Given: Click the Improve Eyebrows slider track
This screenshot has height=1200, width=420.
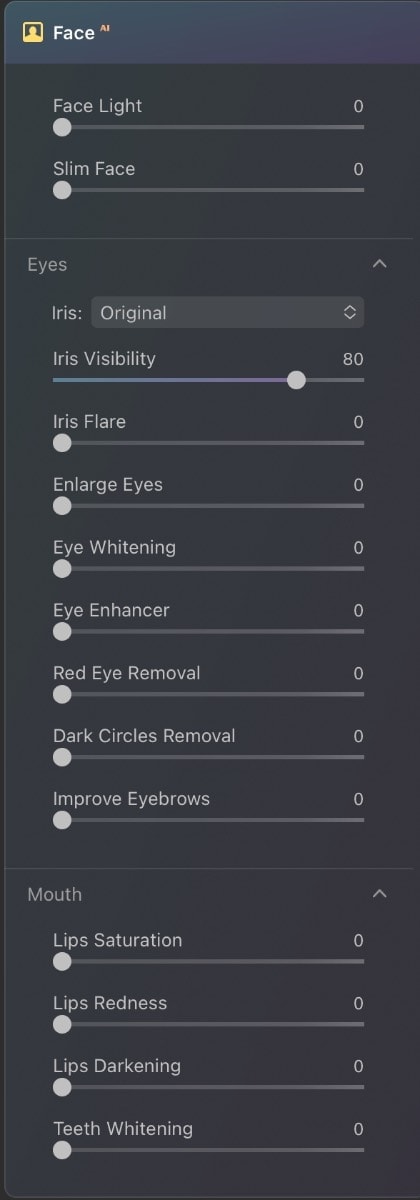Looking at the screenshot, I should [x=208, y=820].
